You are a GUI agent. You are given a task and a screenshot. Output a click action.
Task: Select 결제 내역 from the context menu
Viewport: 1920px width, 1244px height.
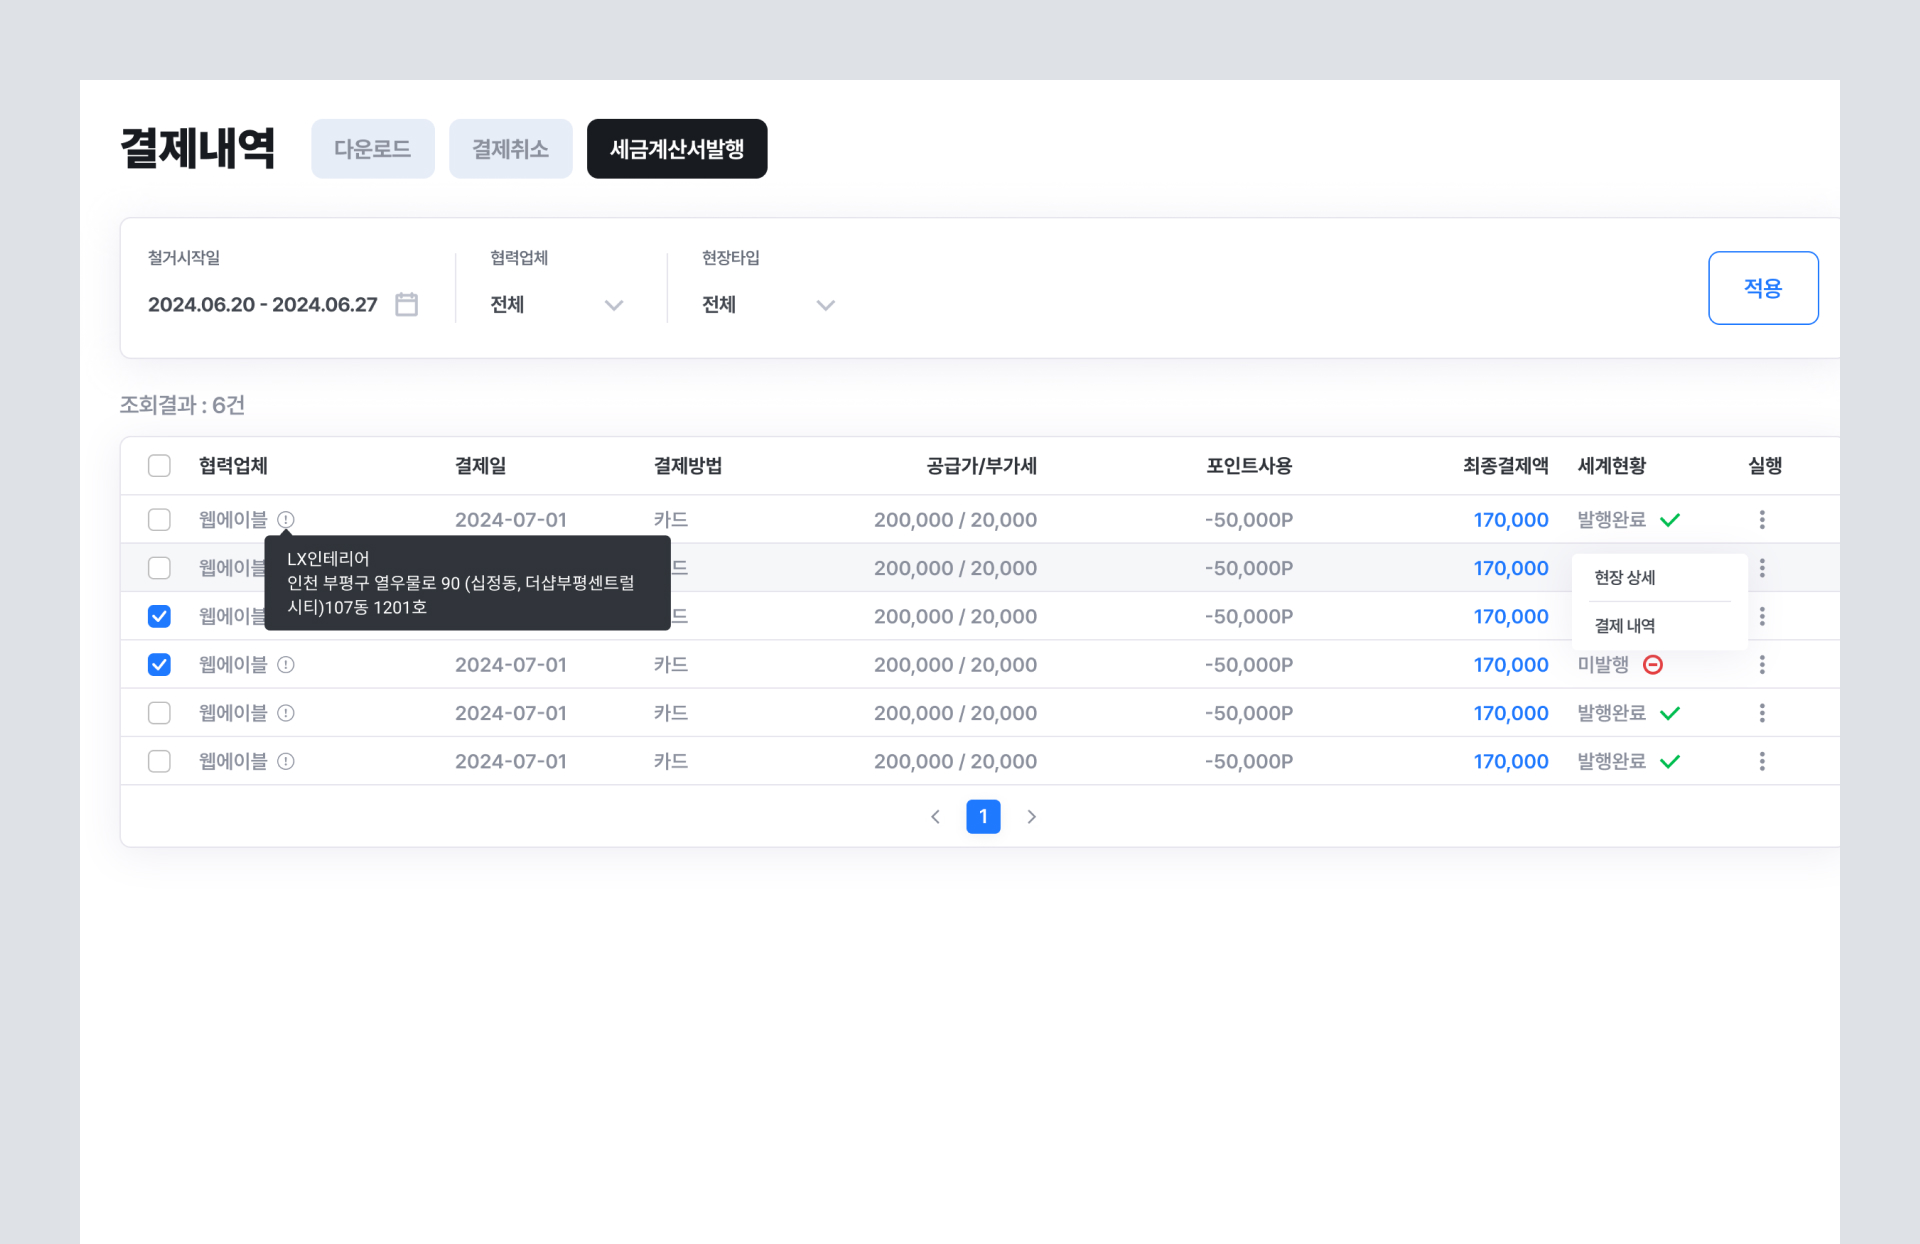1625,626
